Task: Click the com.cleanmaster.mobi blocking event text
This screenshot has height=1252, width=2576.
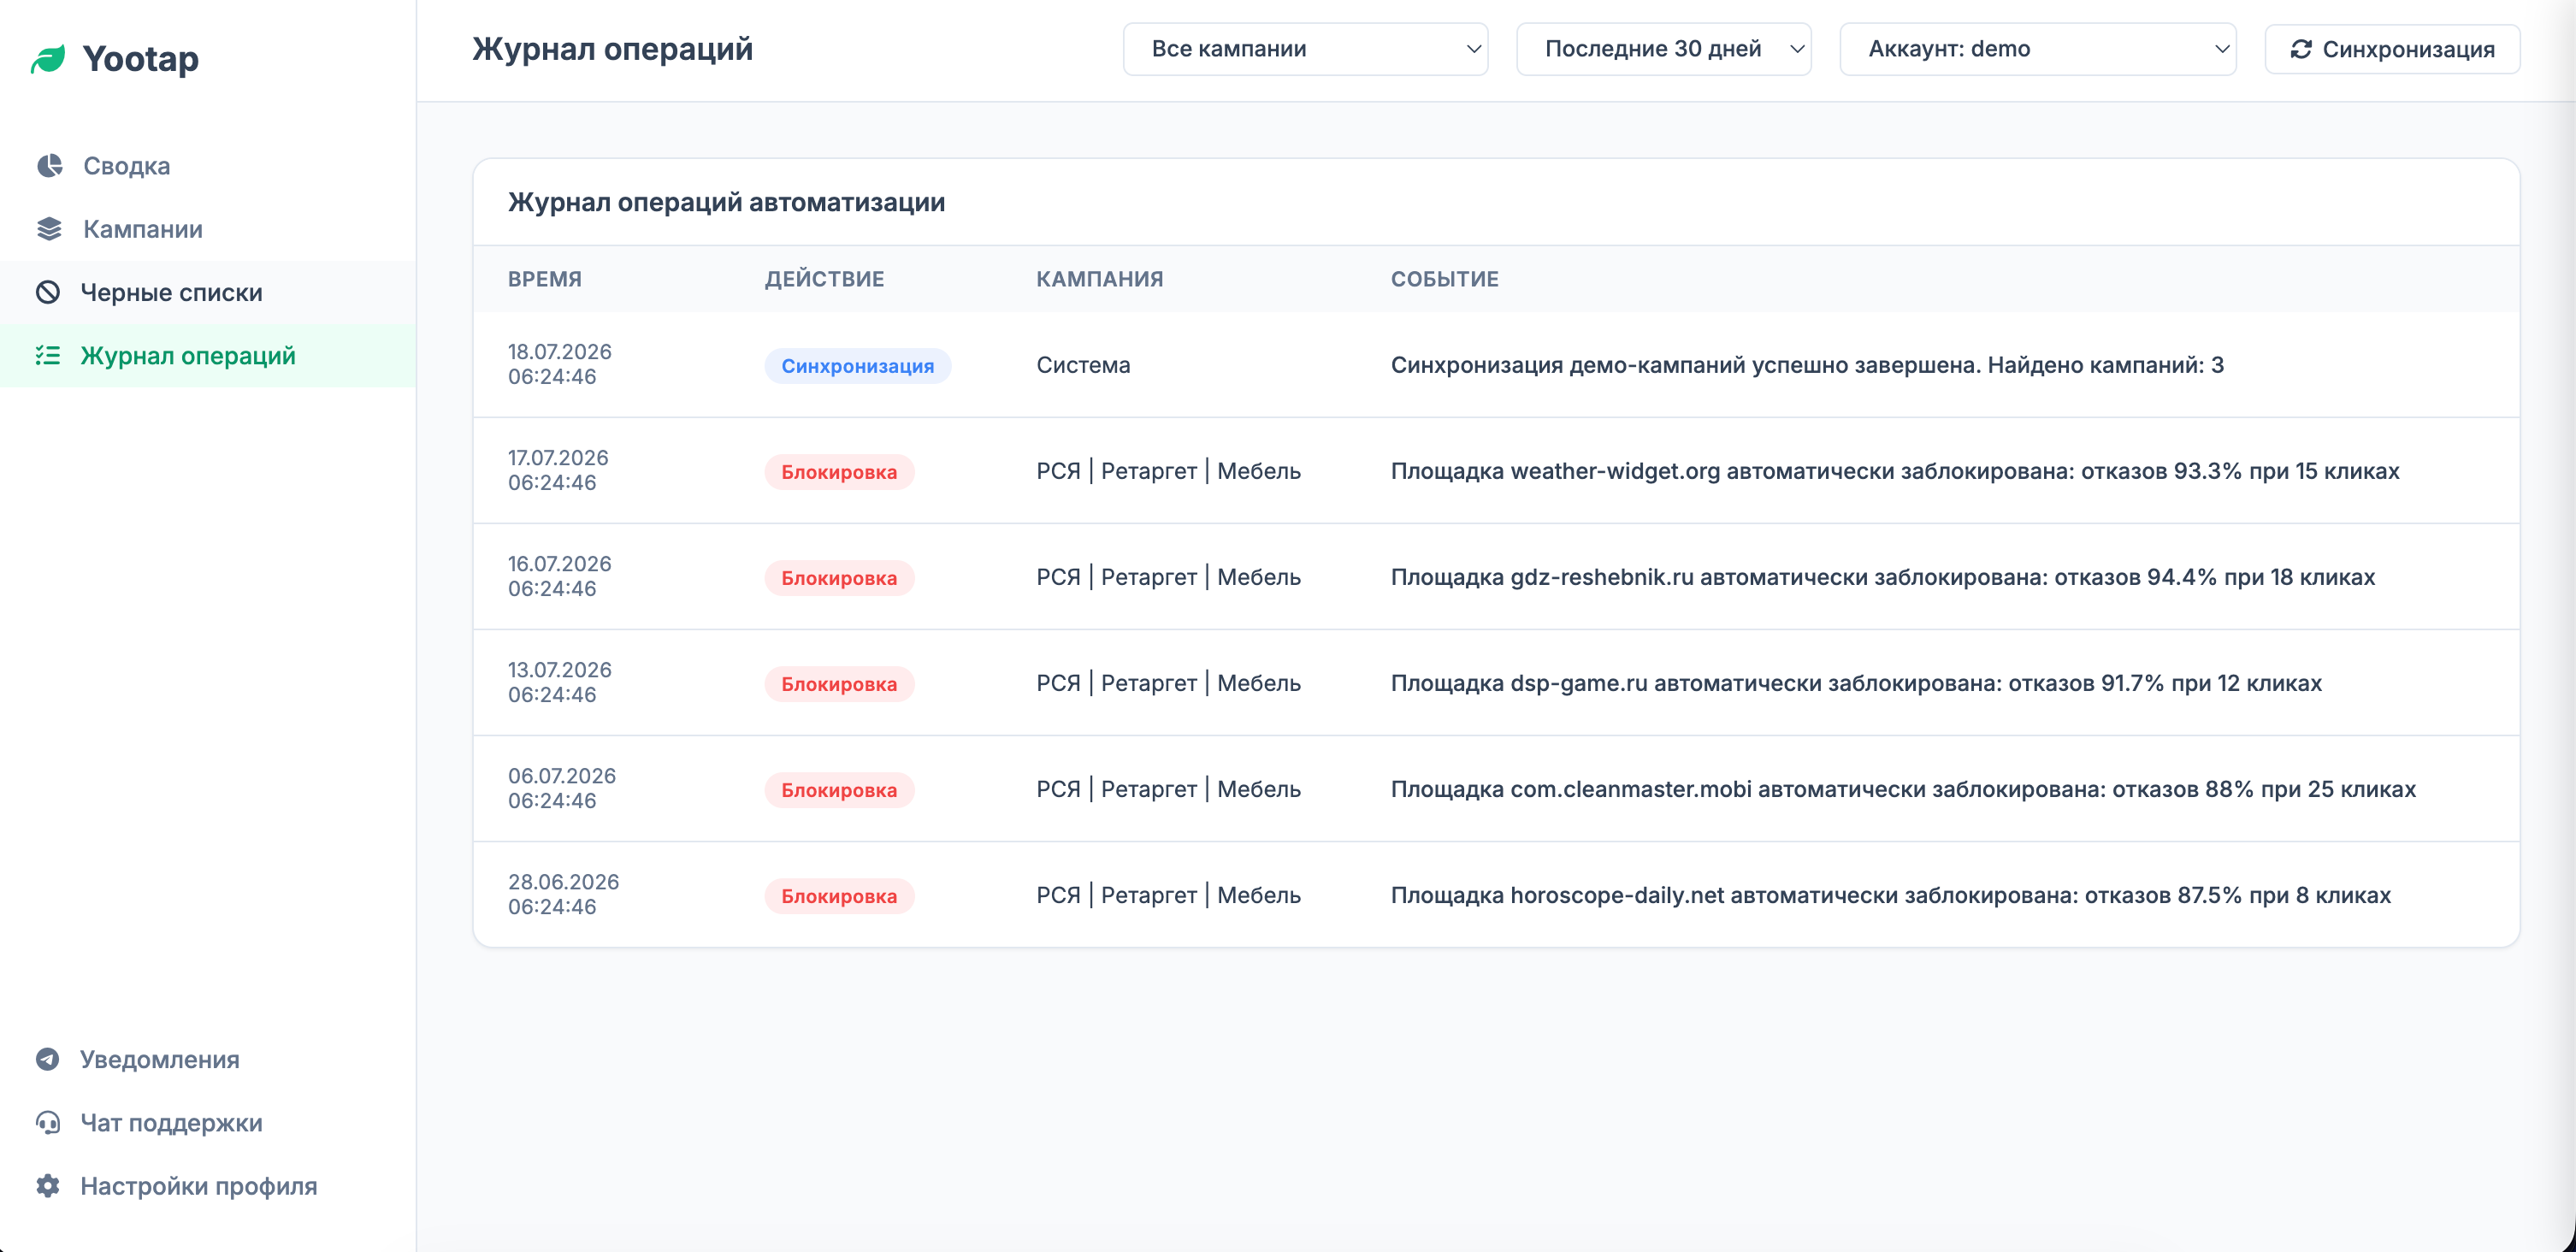Action: (x=1903, y=789)
